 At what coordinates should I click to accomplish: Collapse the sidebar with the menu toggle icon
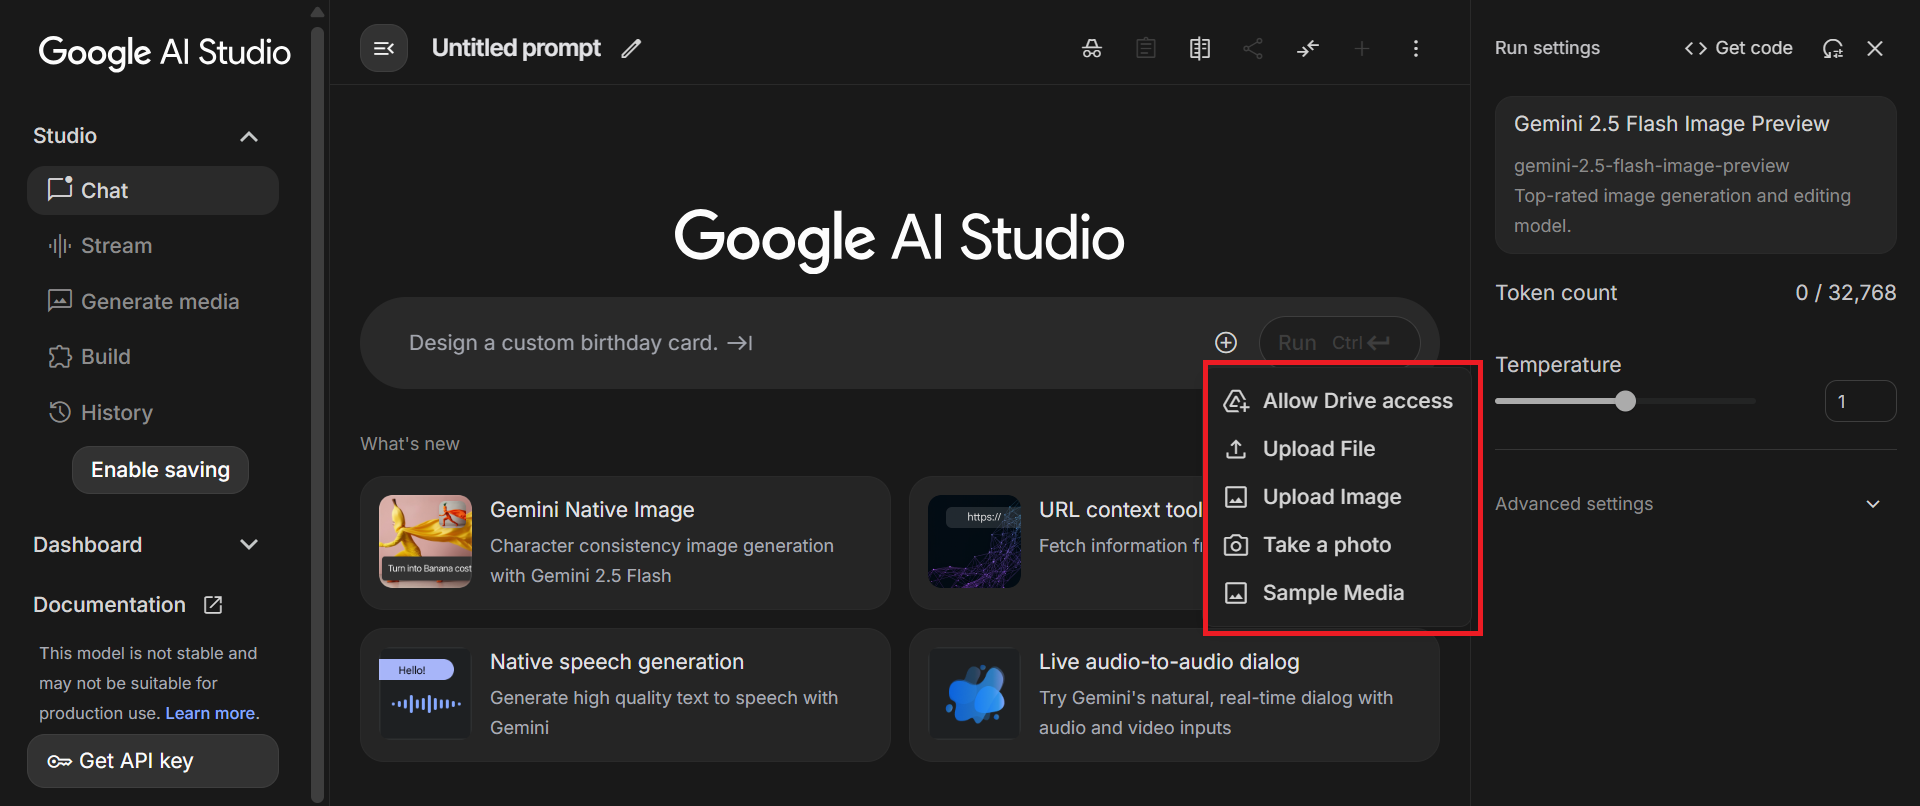click(x=384, y=48)
